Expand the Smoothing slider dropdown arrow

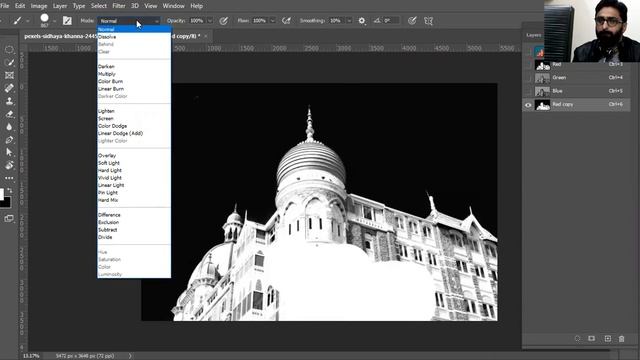click(349, 21)
